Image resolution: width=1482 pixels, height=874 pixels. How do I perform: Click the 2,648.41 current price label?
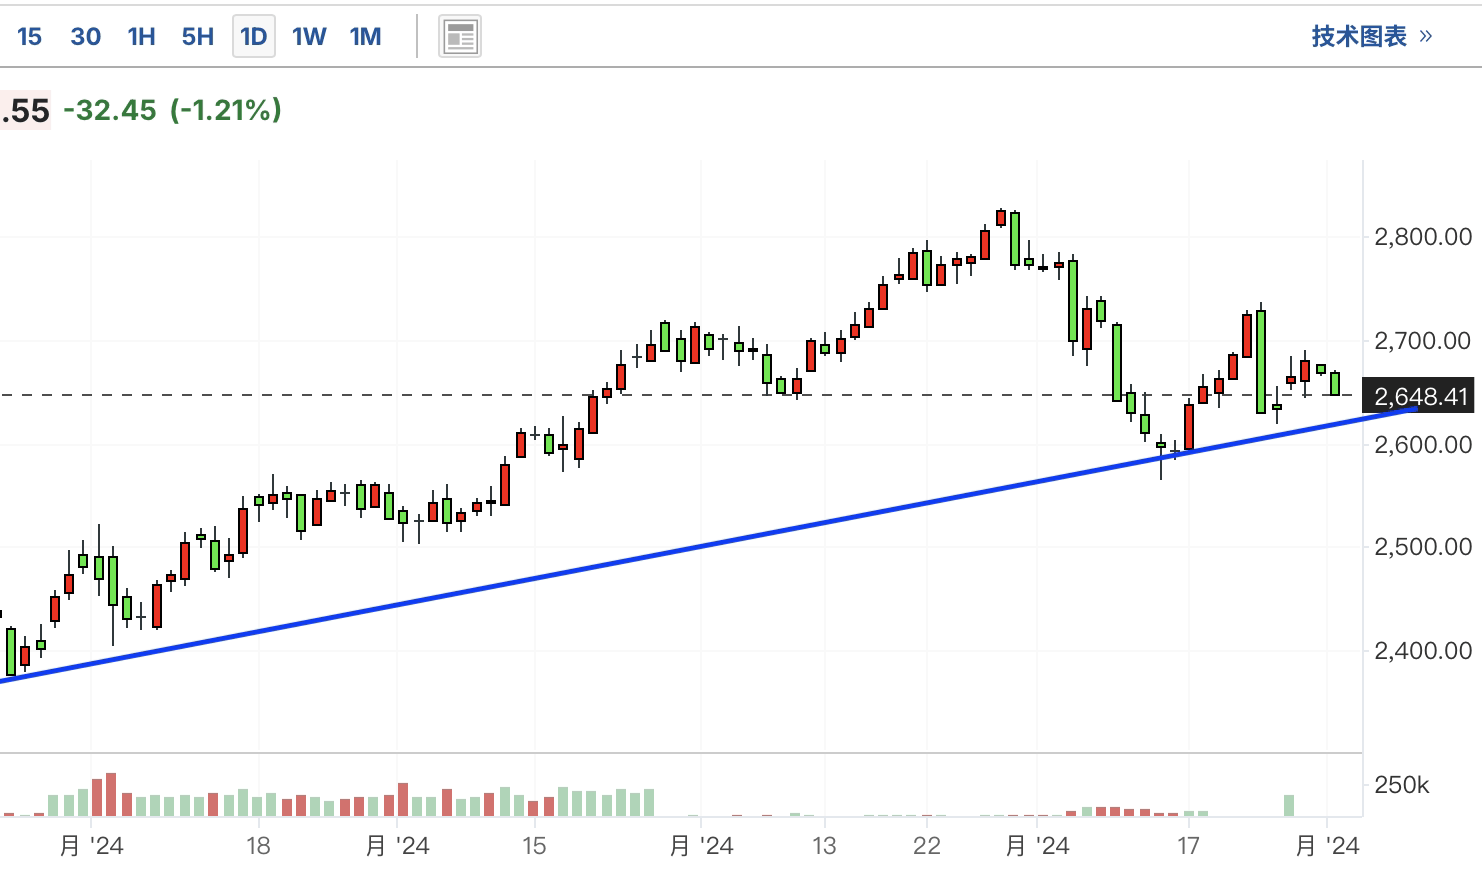[1418, 397]
